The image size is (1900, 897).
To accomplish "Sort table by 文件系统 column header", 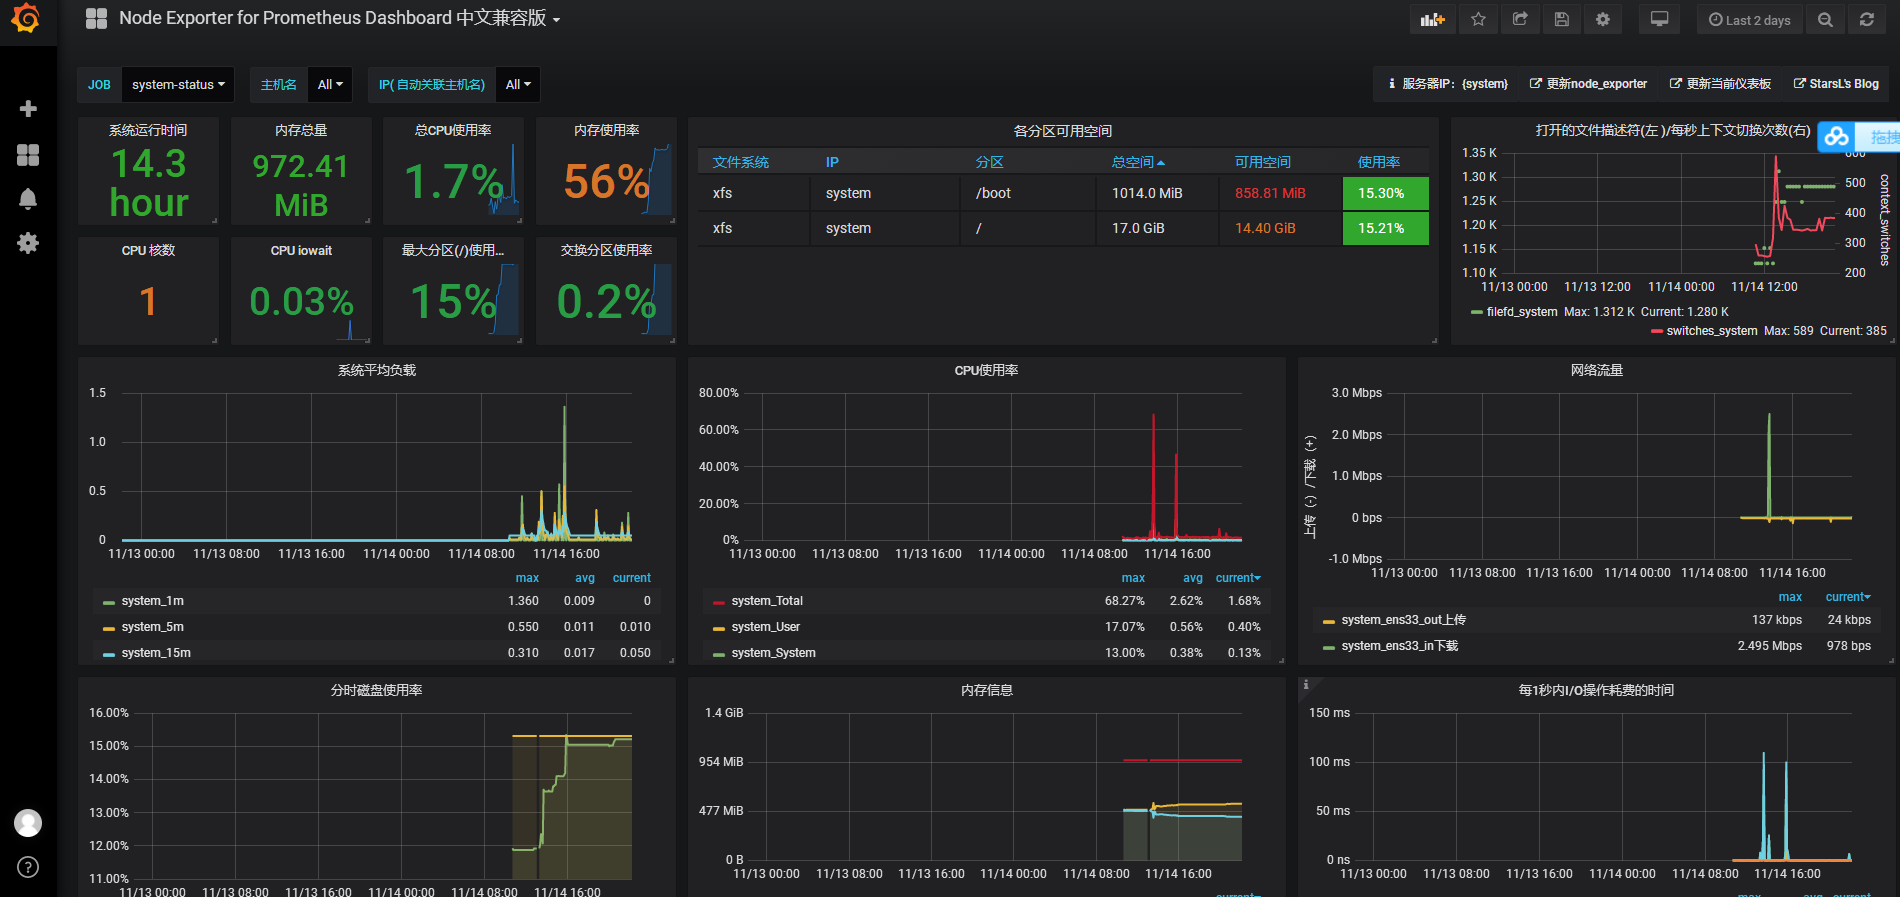I will click(x=741, y=162).
